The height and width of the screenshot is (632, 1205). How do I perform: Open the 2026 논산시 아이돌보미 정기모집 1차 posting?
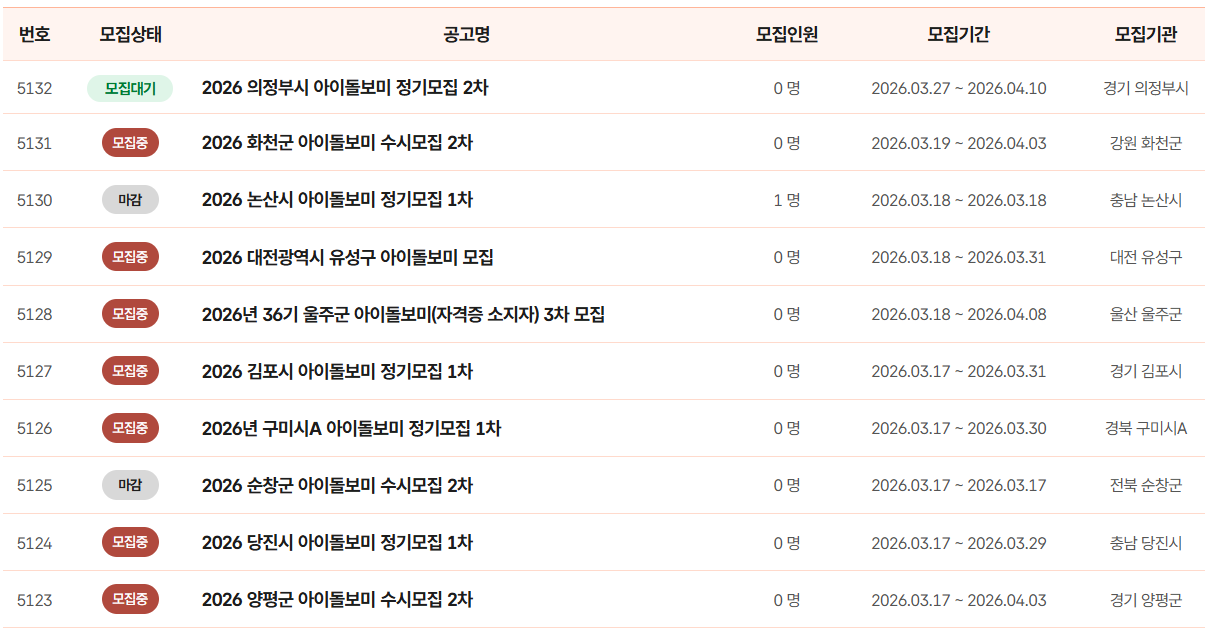click(337, 200)
